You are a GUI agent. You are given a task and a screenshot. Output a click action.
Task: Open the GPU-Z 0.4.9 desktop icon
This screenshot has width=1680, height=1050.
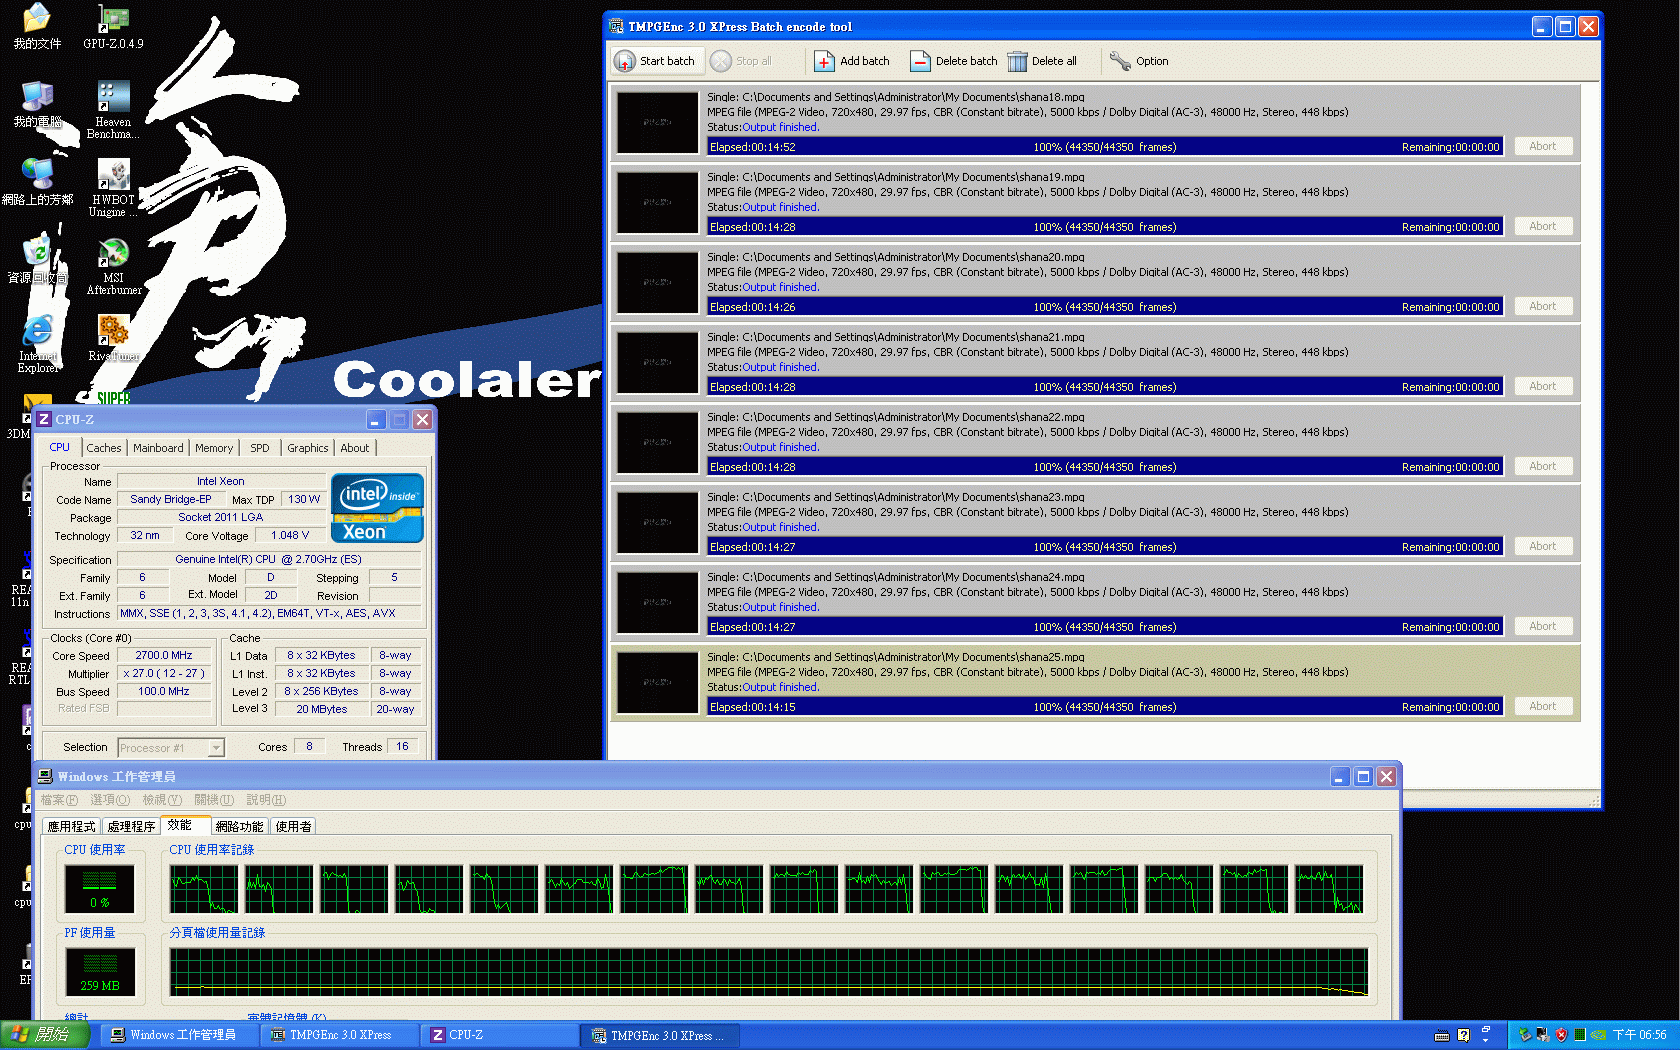click(x=113, y=18)
